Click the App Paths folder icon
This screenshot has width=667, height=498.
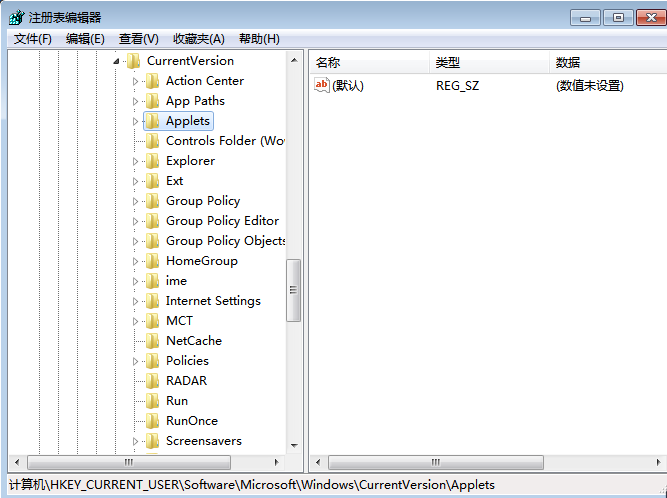(152, 101)
